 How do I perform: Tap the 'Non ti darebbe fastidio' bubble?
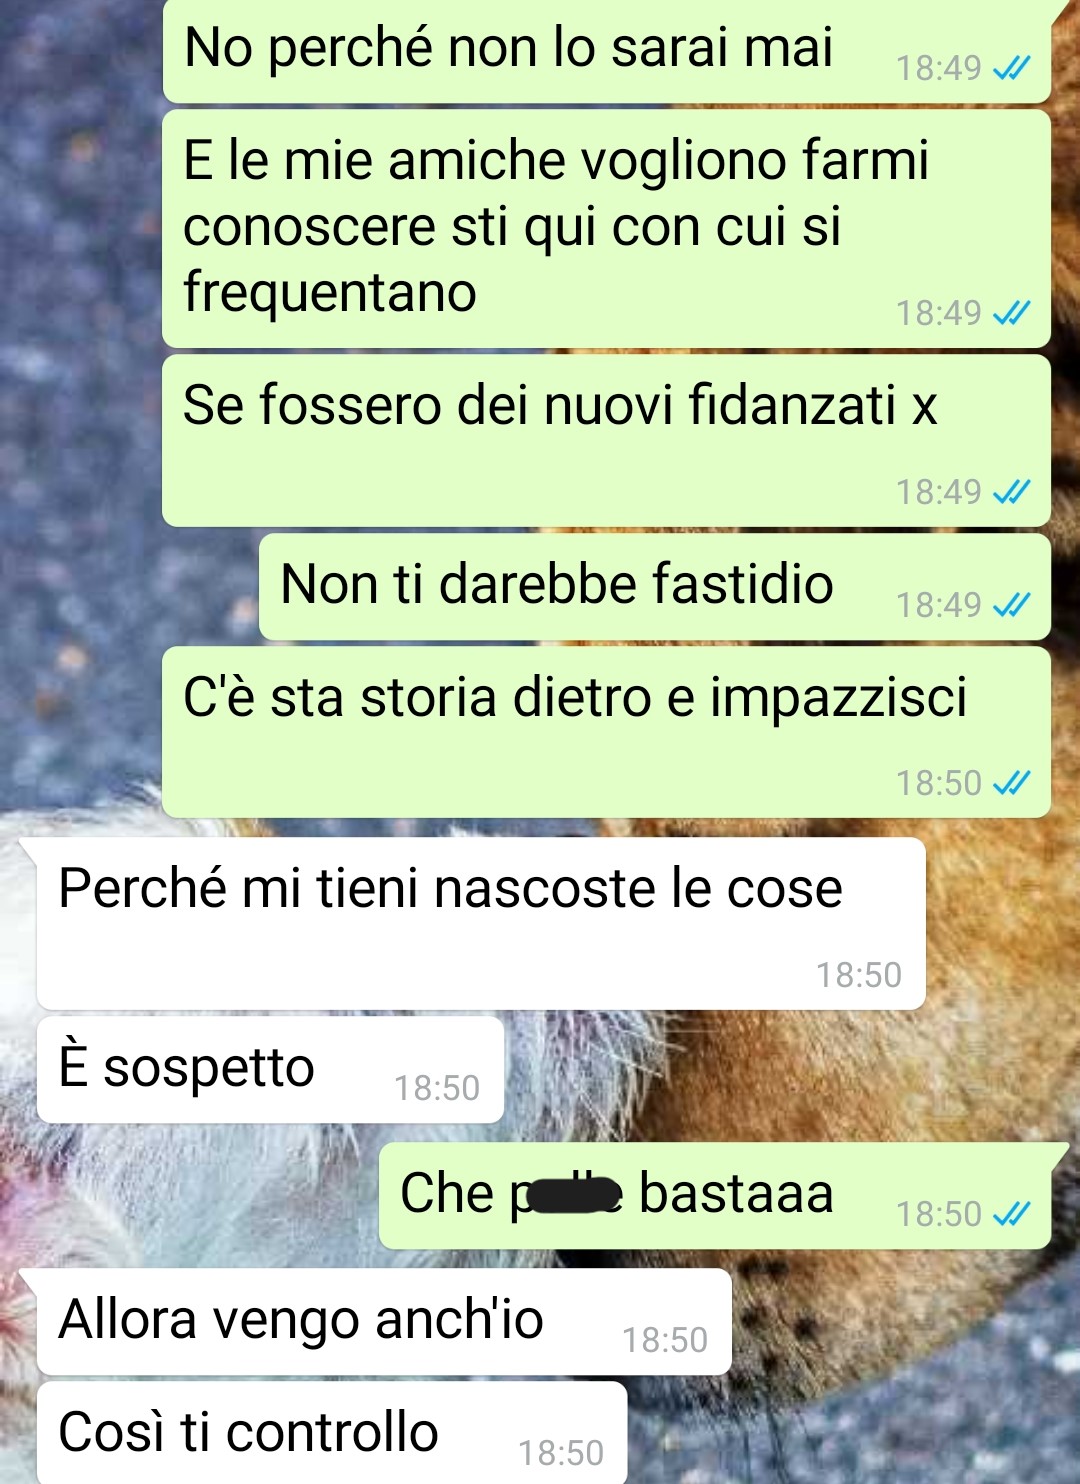(x=655, y=587)
